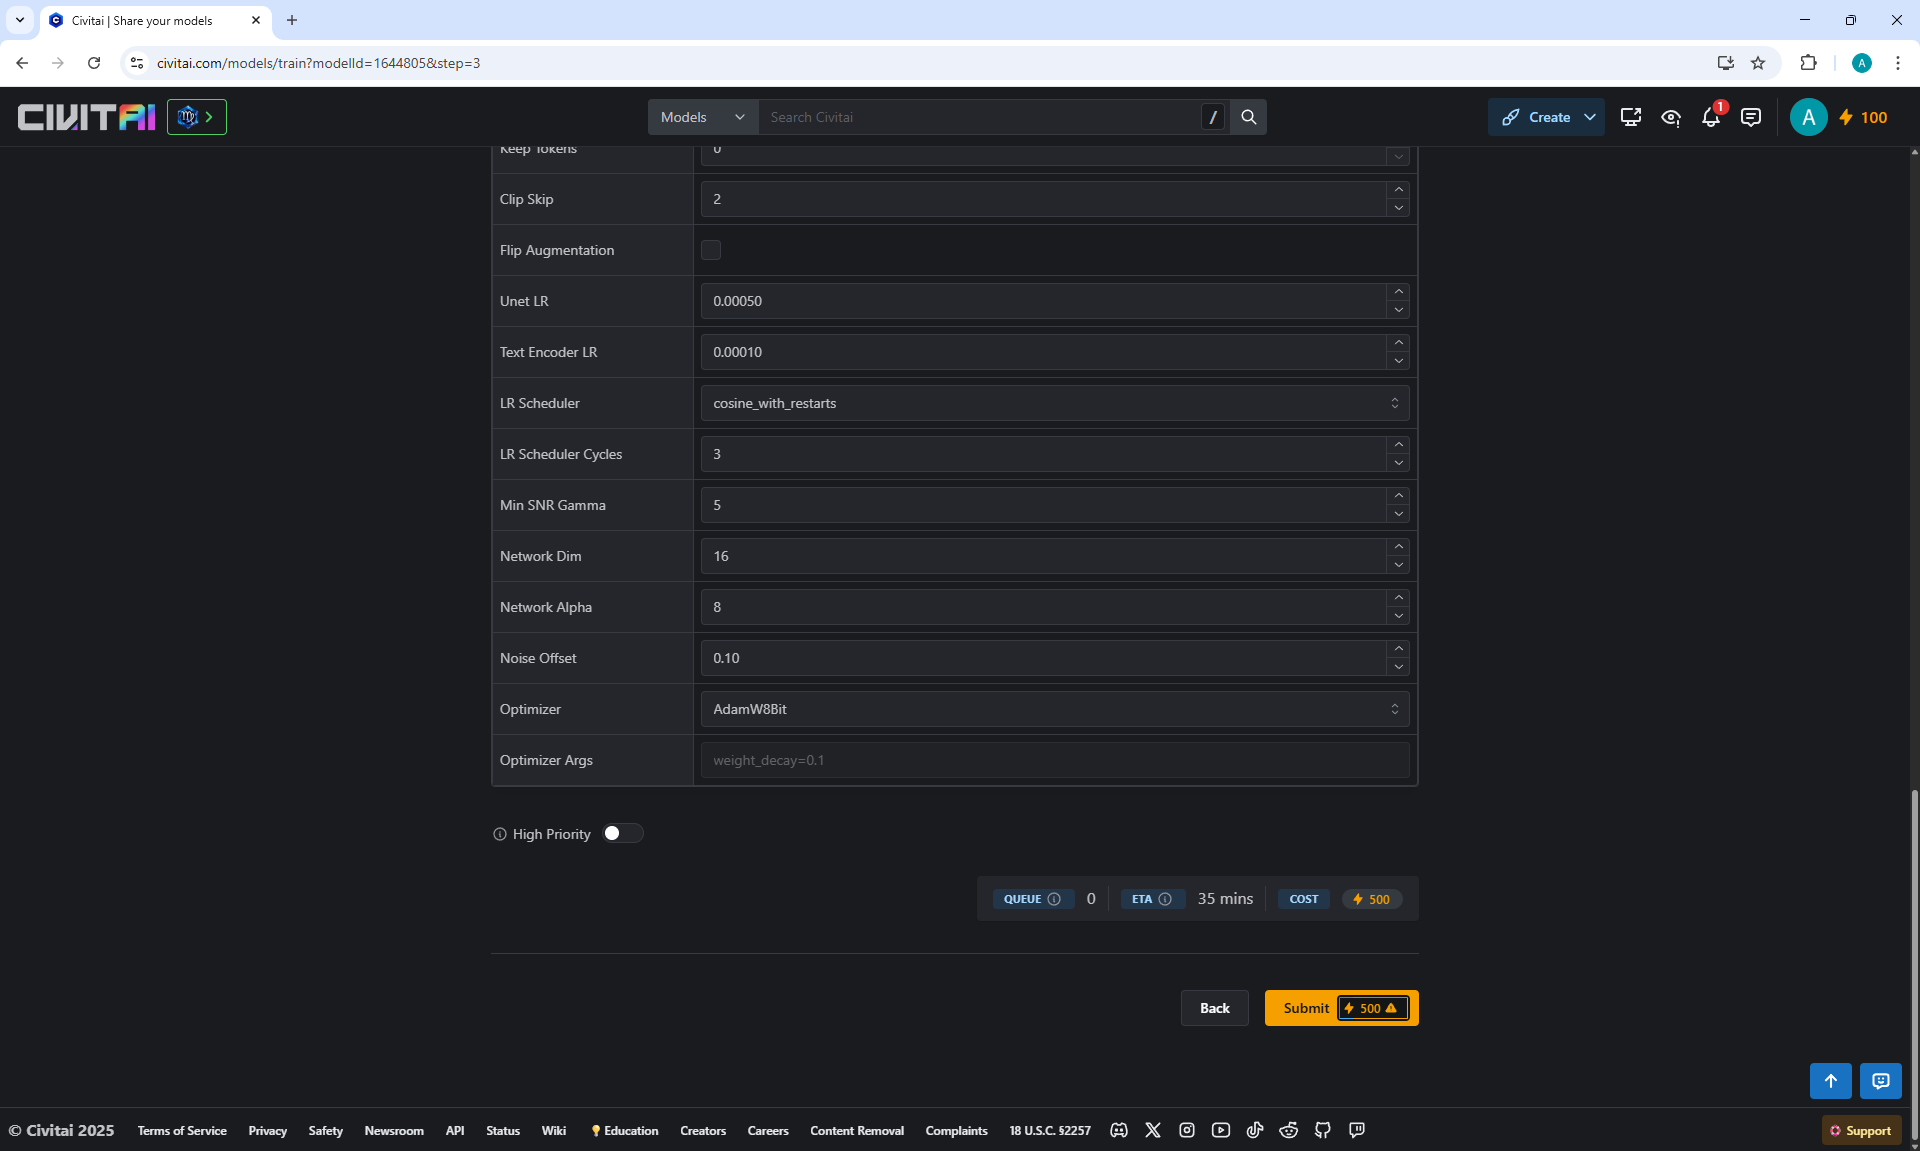Open the chat messages icon
The width and height of the screenshot is (1920, 1151).
(1750, 118)
